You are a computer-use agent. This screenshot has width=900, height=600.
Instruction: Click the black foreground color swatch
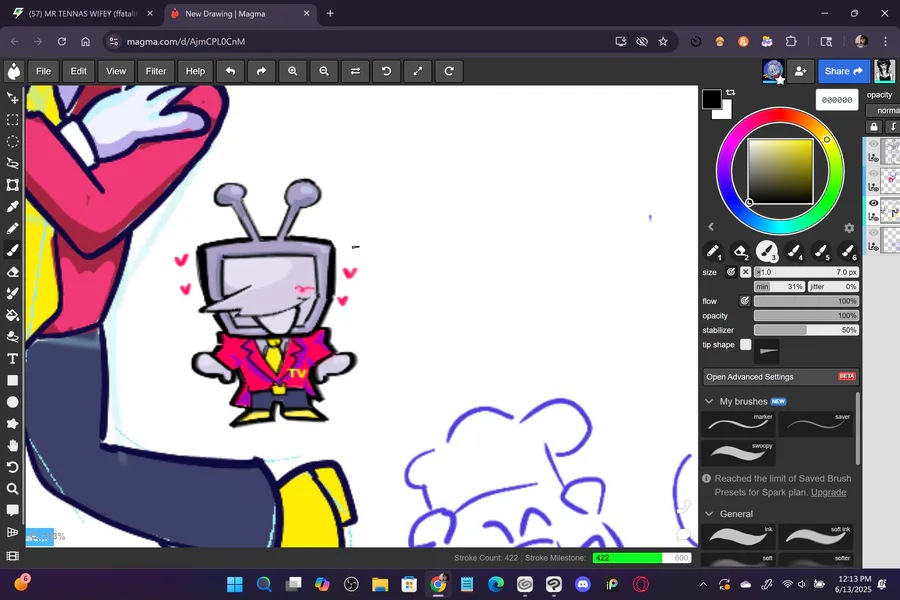712,99
